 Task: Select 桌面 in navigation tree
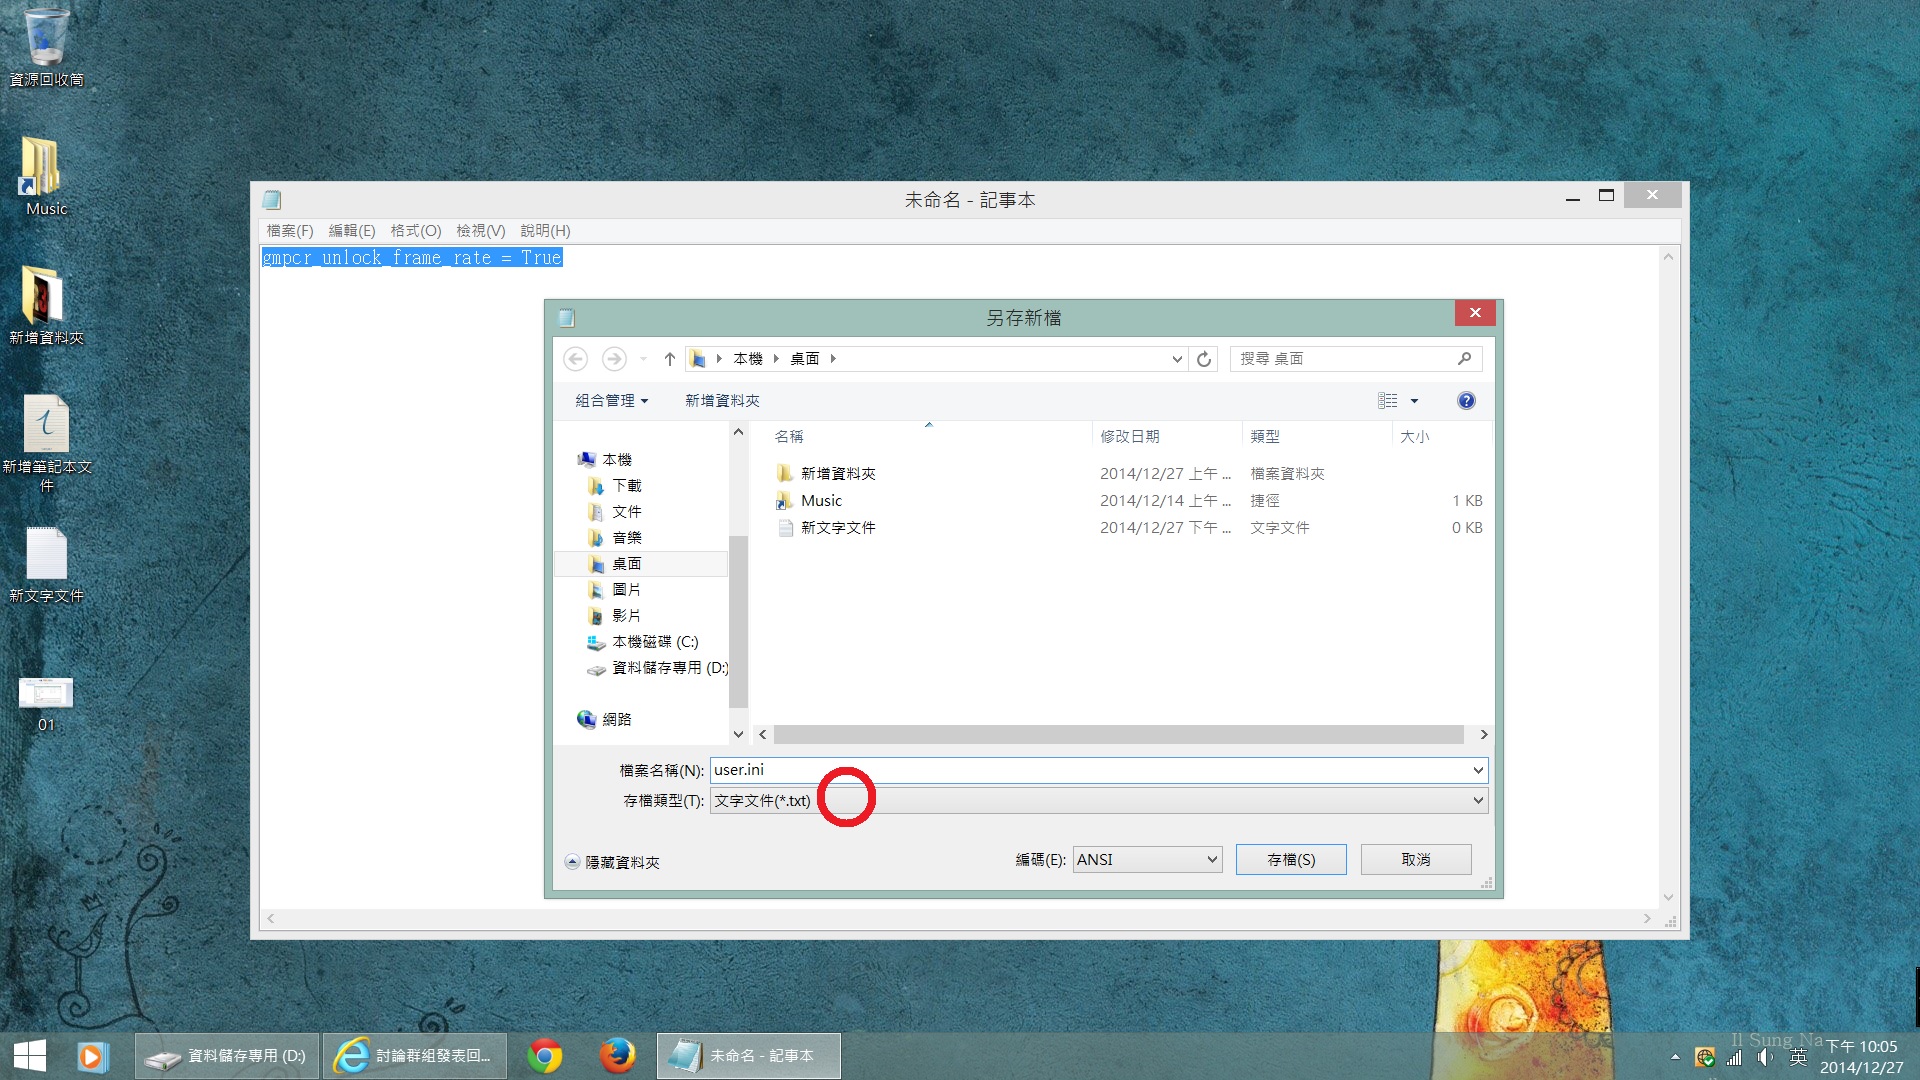(x=640, y=564)
